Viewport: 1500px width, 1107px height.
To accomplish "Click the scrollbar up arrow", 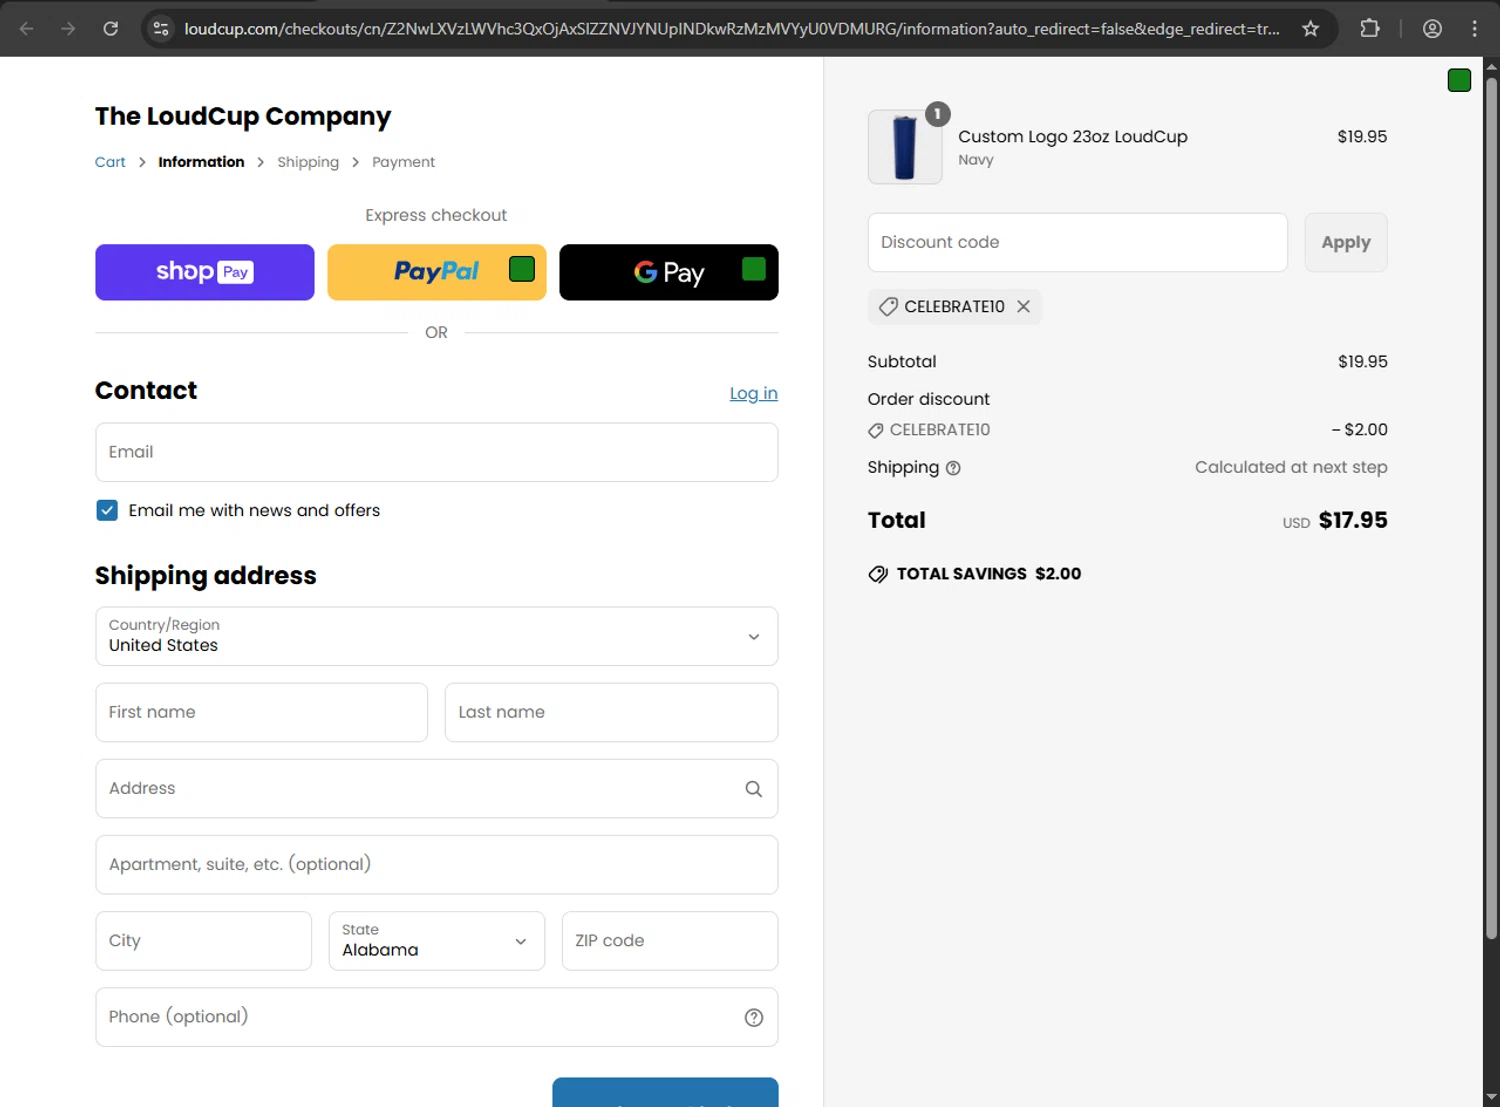I will click(x=1491, y=66).
